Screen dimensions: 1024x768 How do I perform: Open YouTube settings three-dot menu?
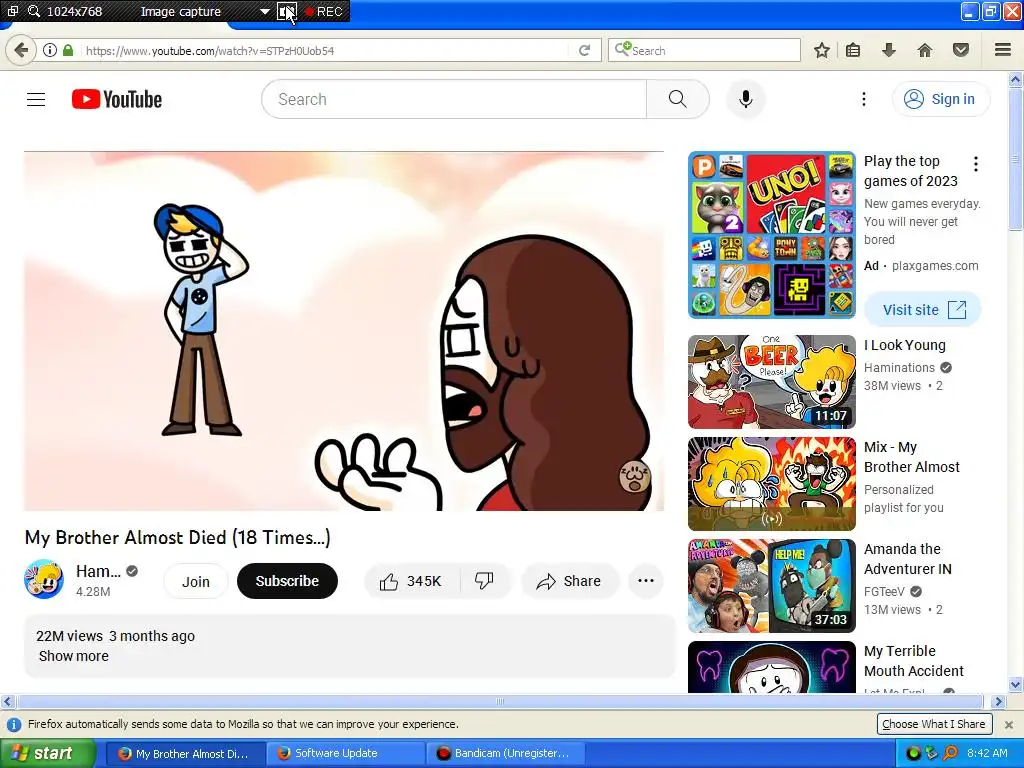click(x=863, y=99)
